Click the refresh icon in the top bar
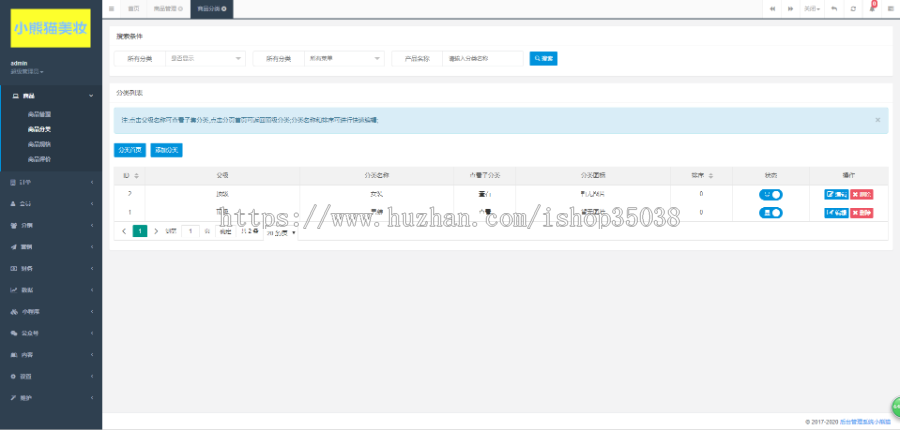 click(853, 9)
